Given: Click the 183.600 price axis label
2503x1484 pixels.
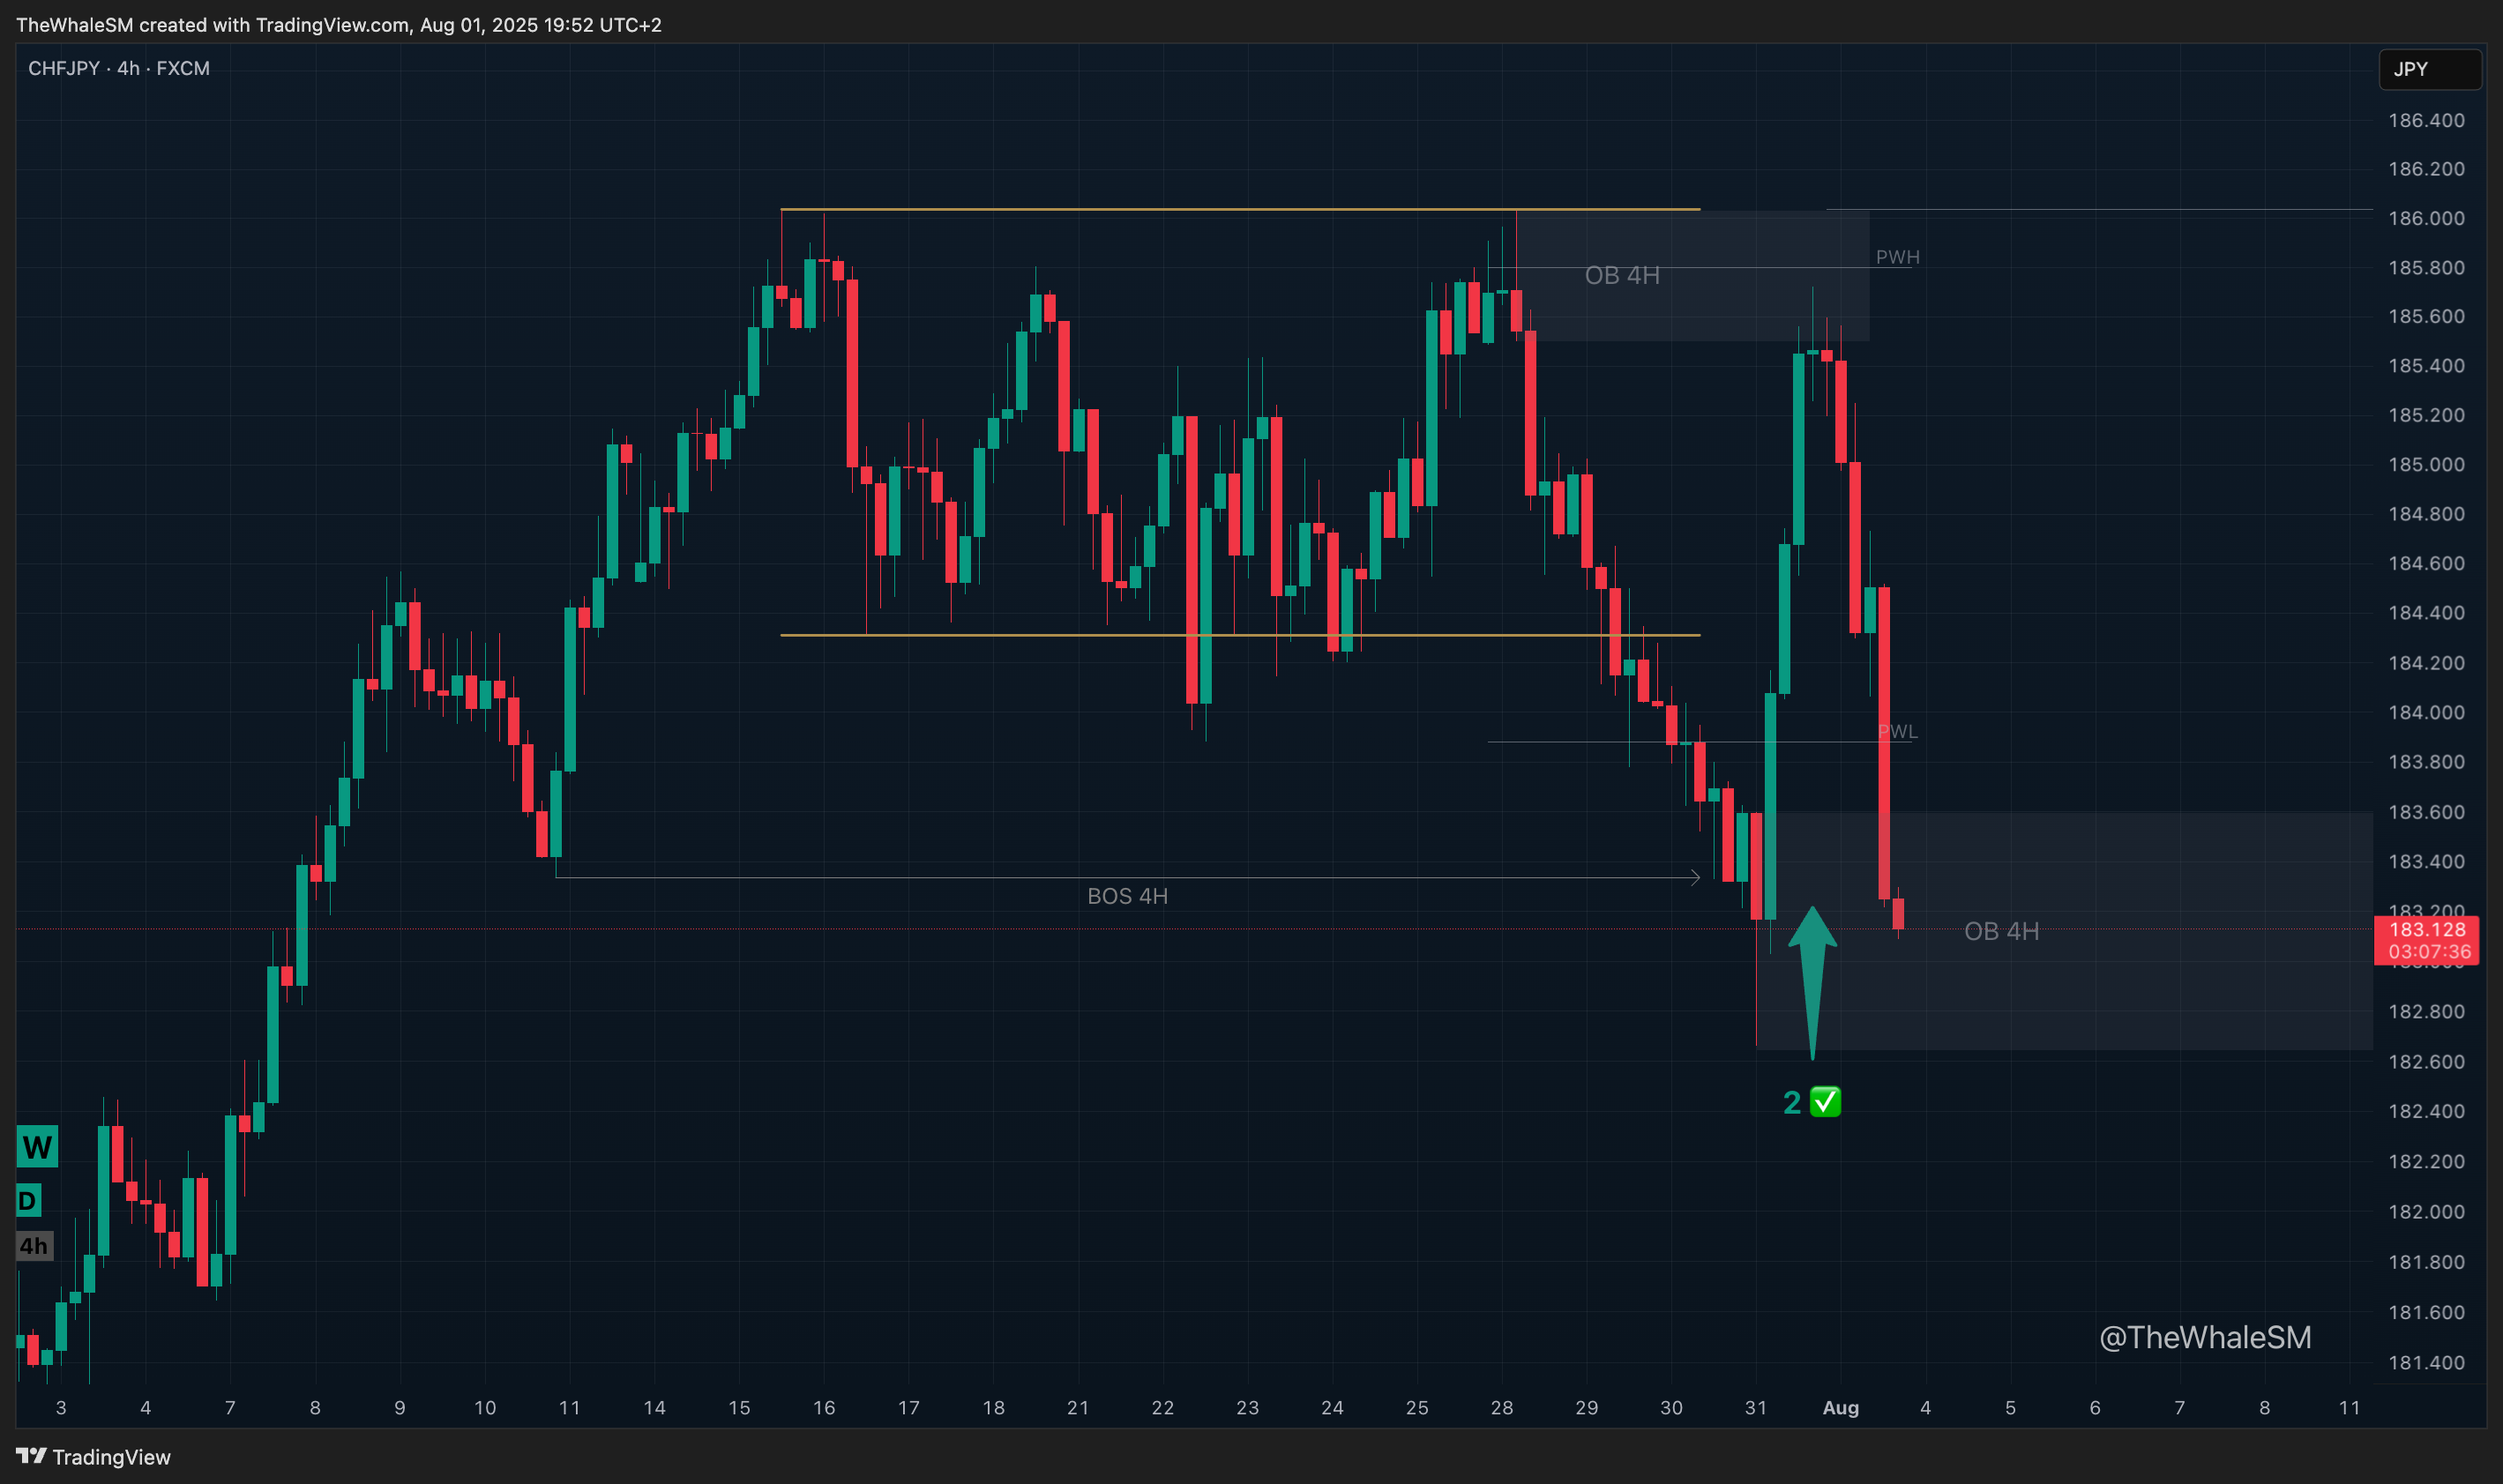Looking at the screenshot, I should (x=2426, y=812).
